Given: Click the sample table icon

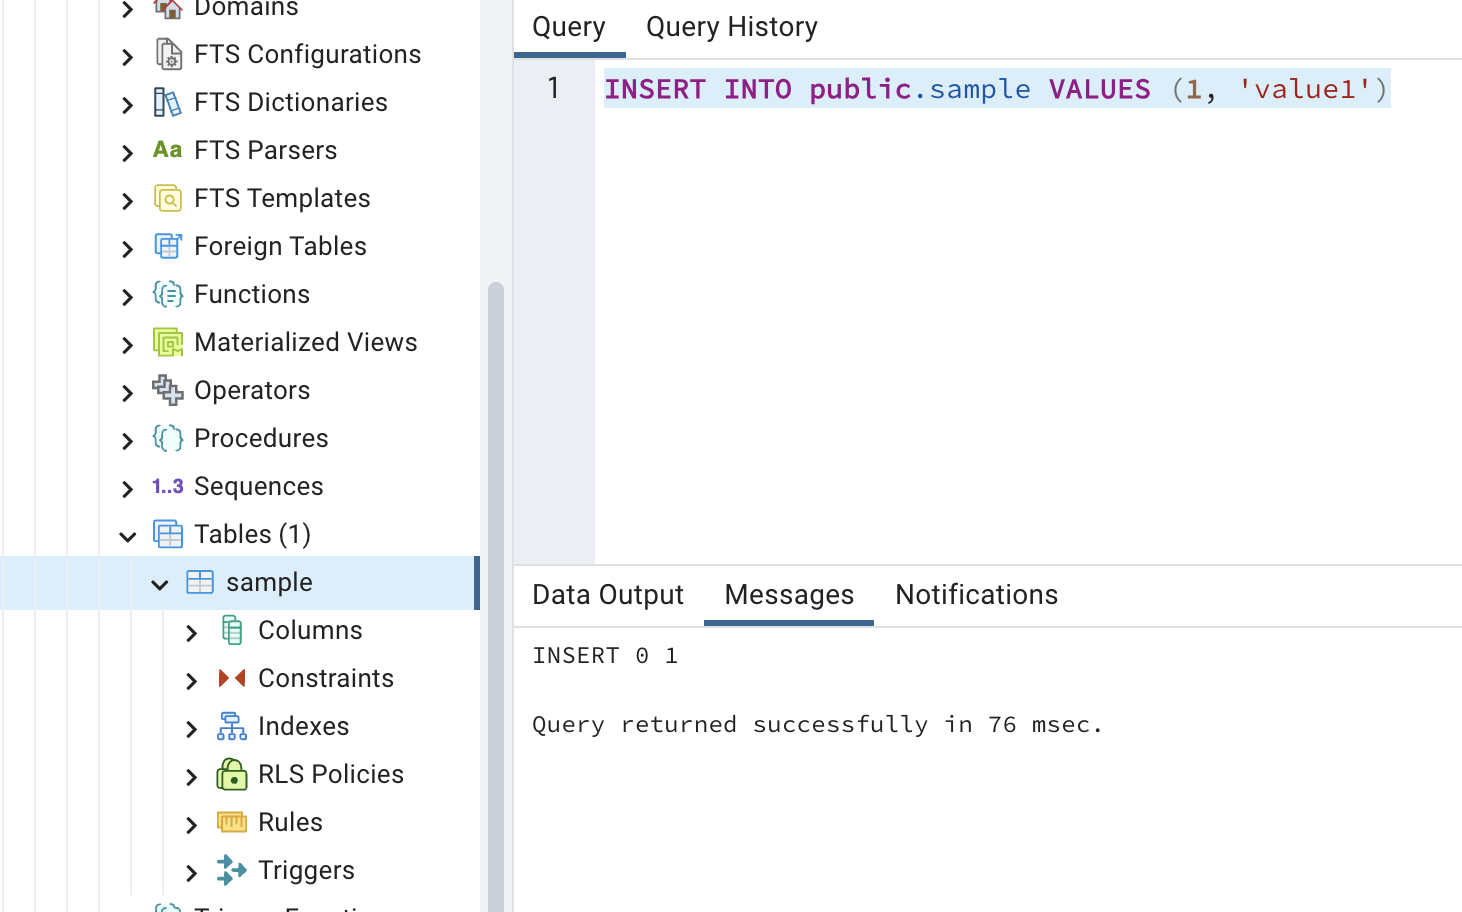Looking at the screenshot, I should click(x=200, y=581).
